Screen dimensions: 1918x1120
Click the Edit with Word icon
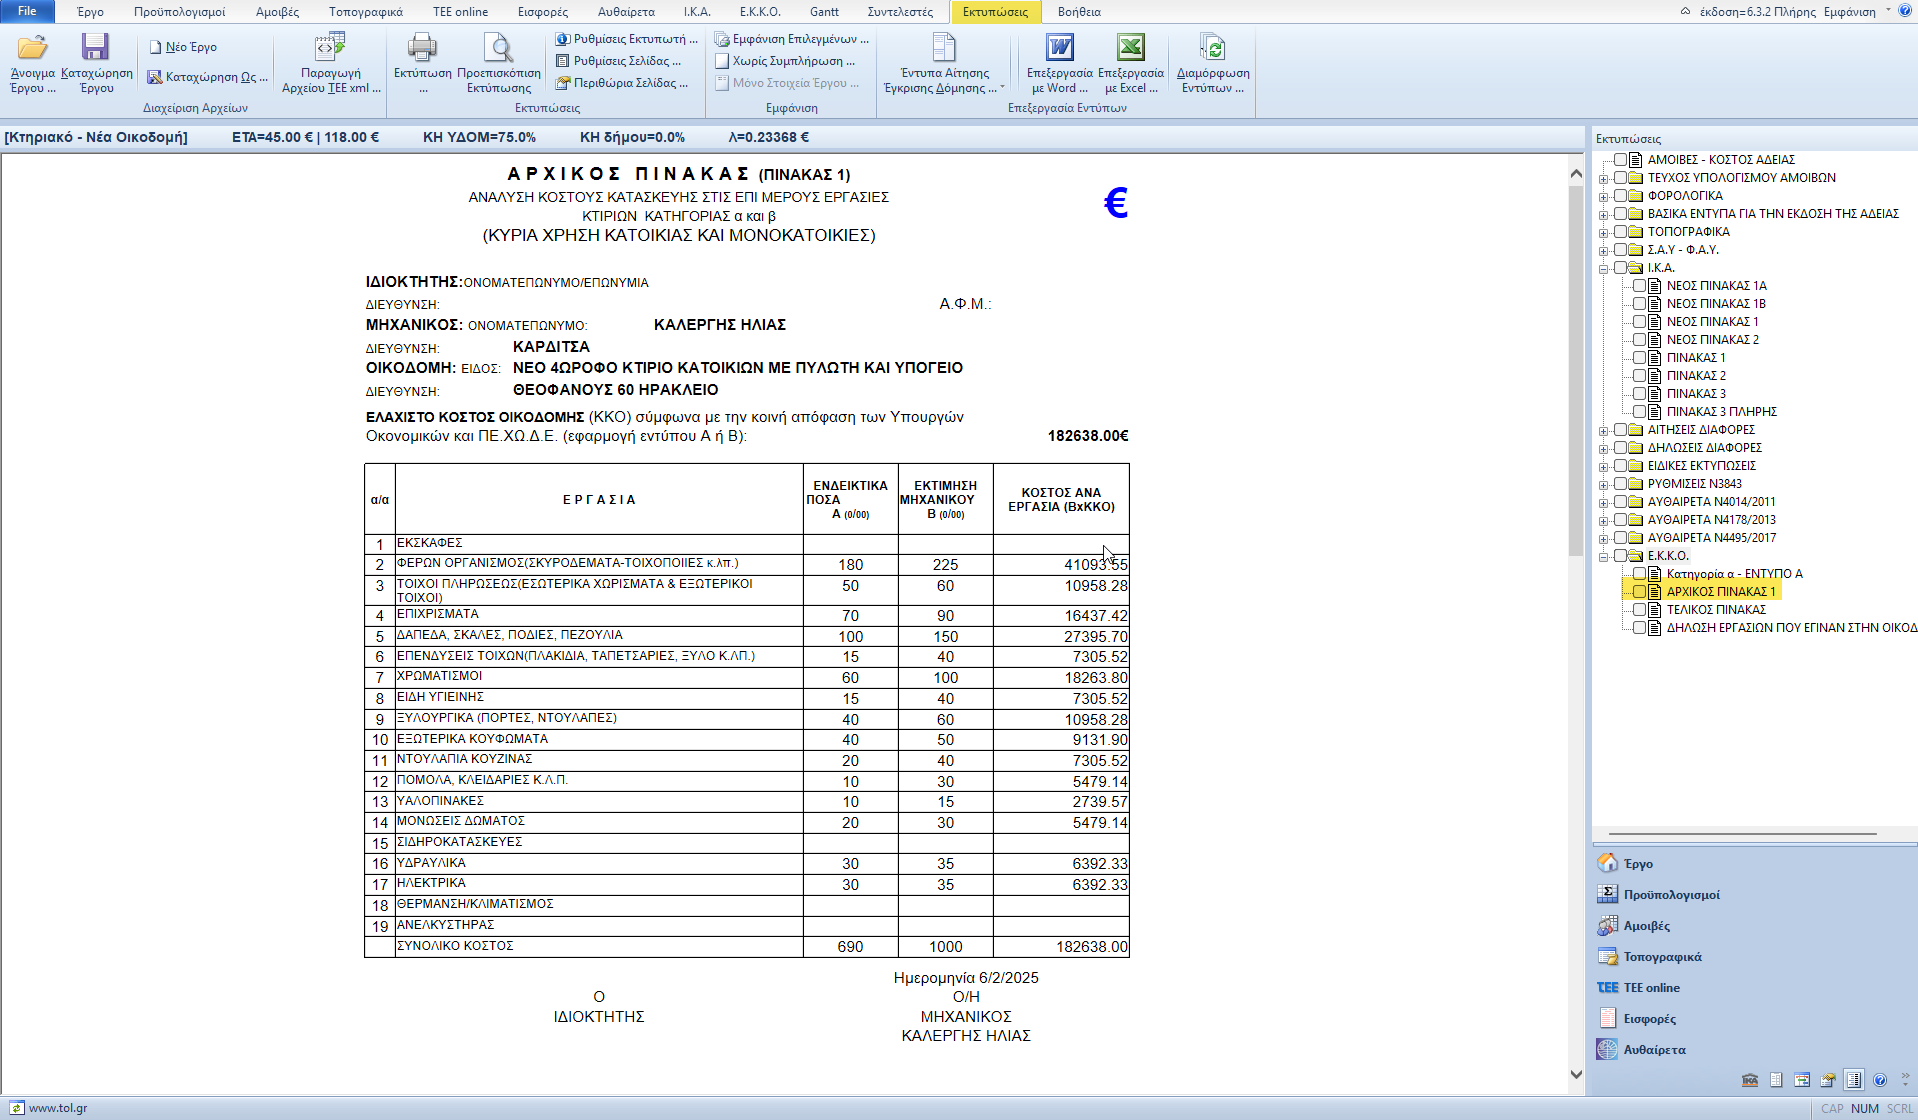[1059, 48]
